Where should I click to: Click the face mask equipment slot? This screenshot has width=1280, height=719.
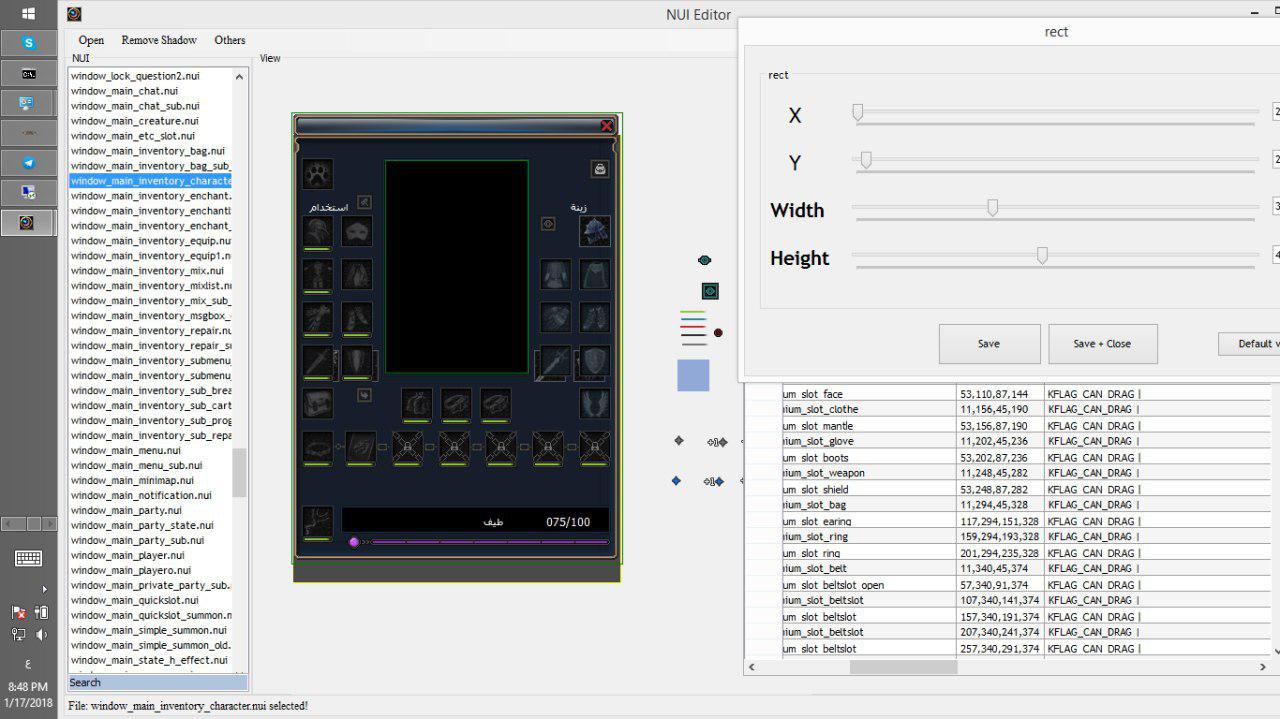(x=357, y=232)
